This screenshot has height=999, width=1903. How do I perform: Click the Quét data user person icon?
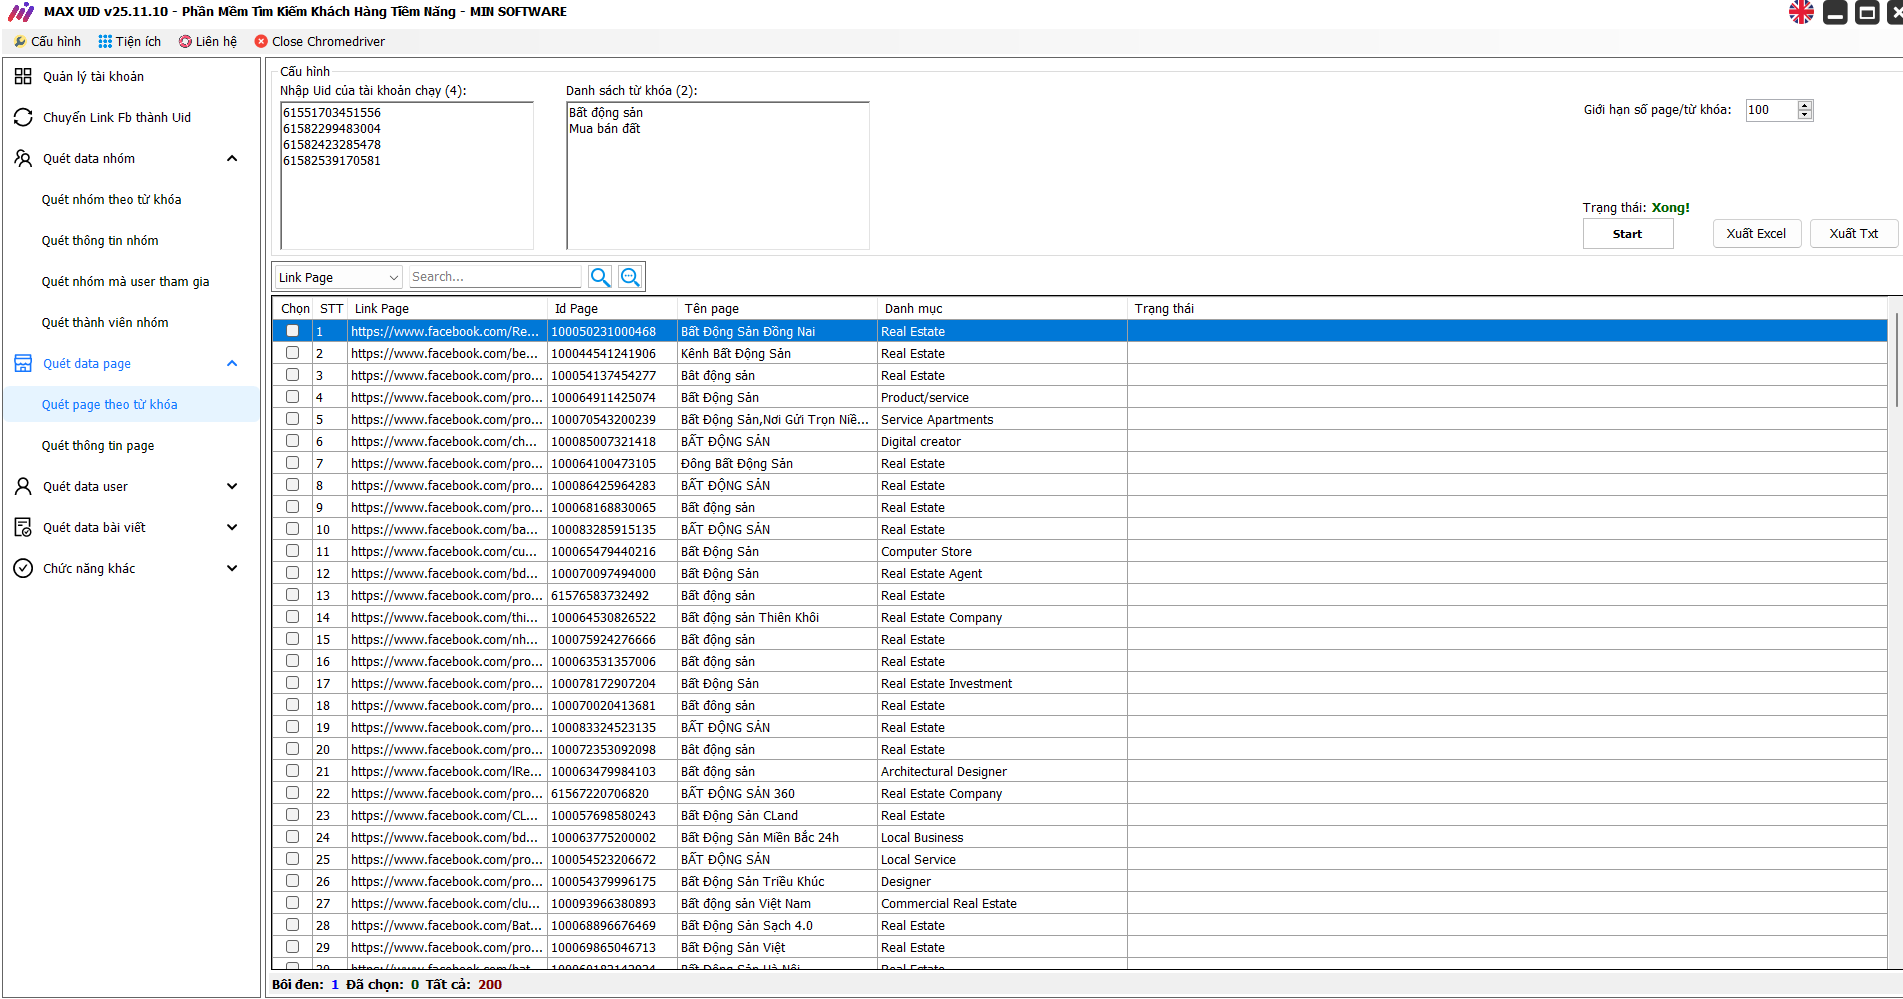(23, 486)
